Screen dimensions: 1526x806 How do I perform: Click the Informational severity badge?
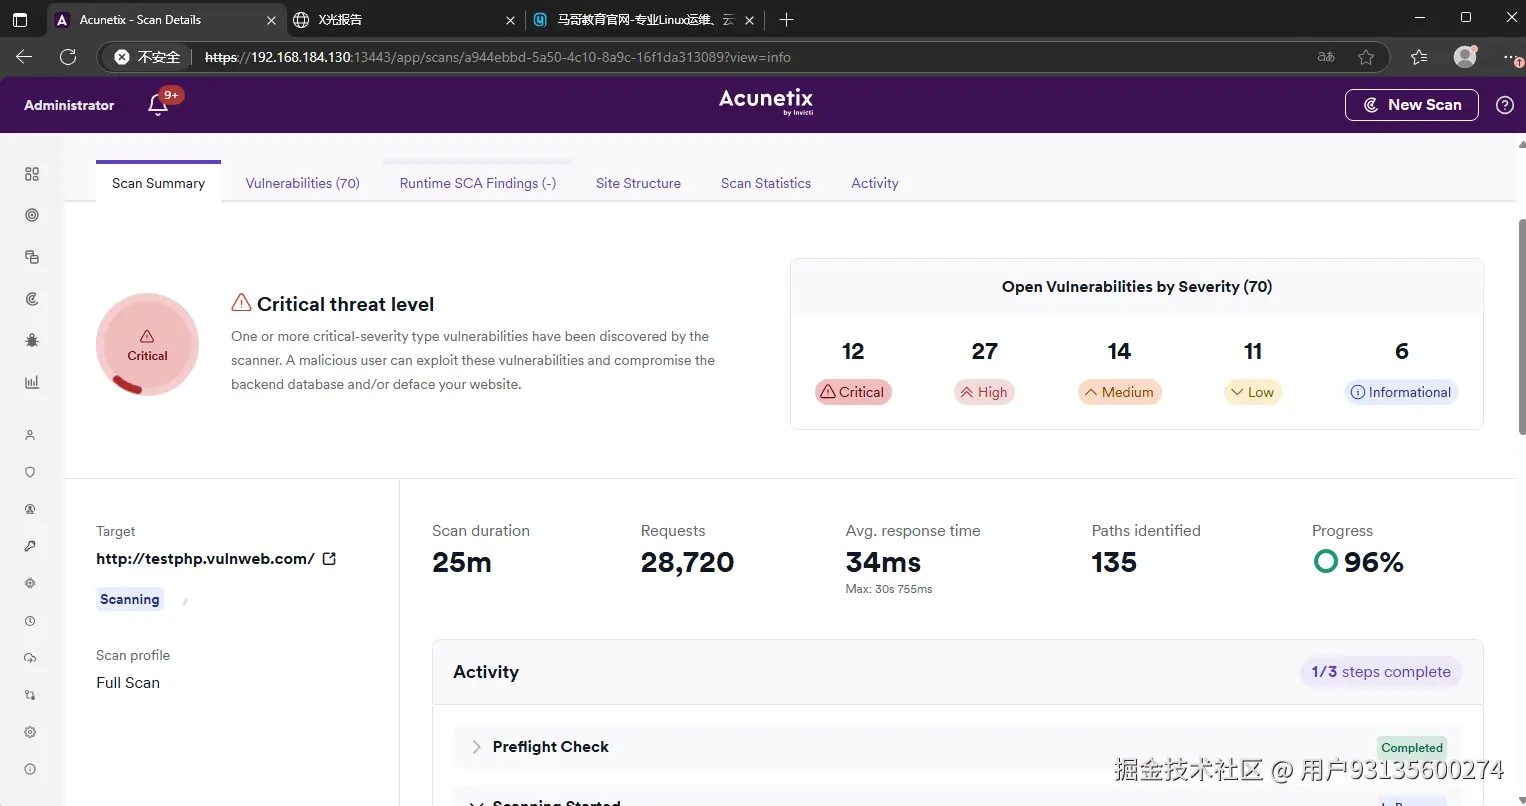[1401, 392]
